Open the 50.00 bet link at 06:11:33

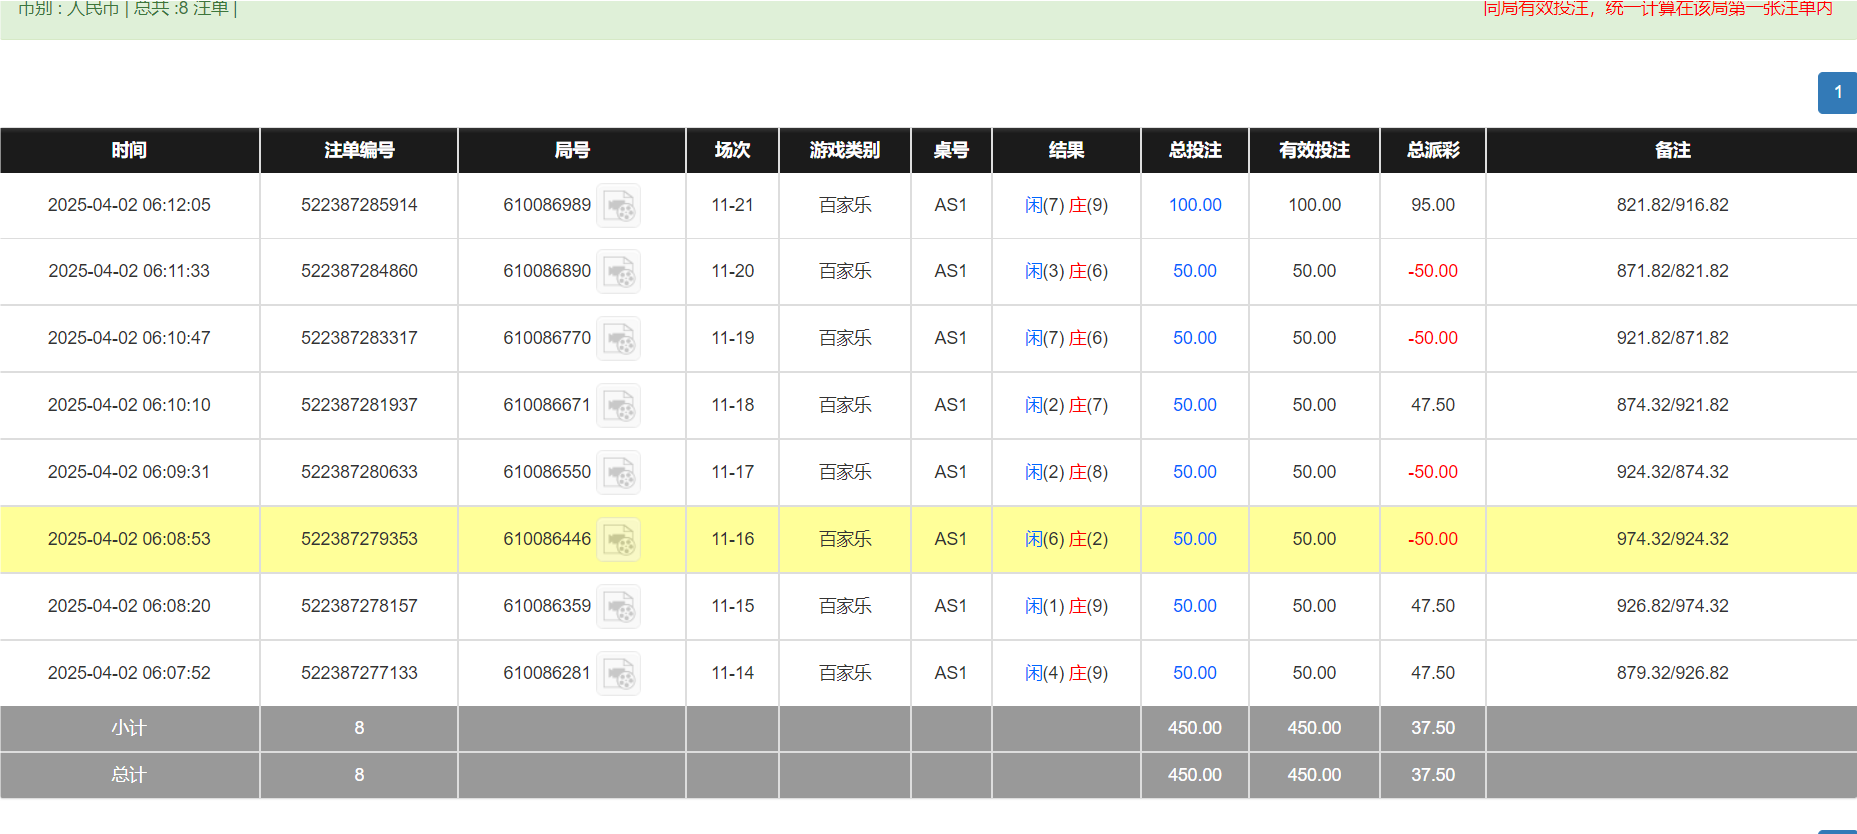1194,271
